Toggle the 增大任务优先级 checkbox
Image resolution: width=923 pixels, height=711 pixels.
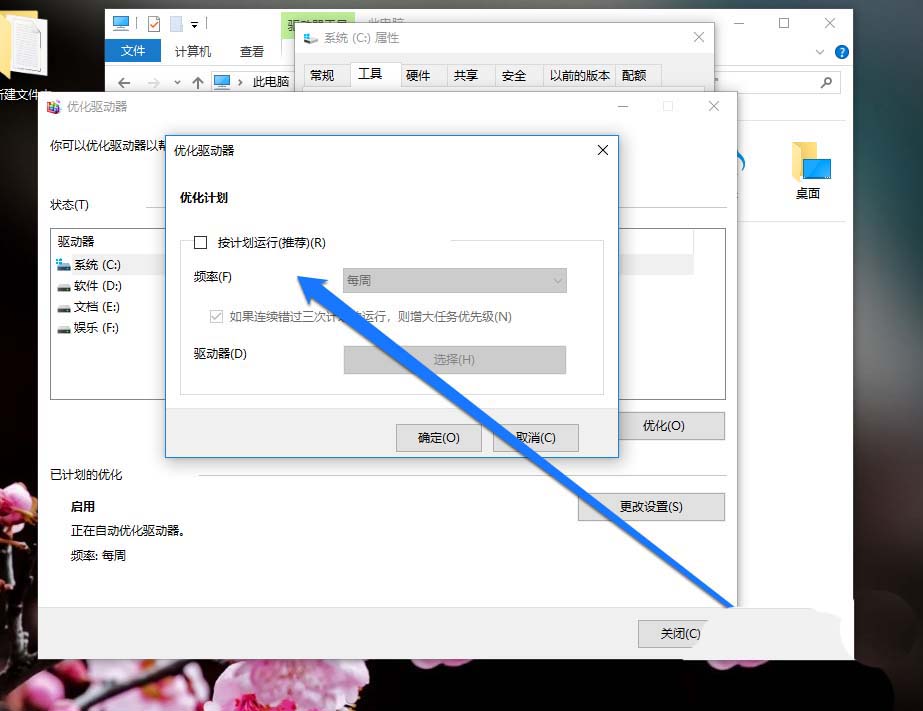coord(216,317)
